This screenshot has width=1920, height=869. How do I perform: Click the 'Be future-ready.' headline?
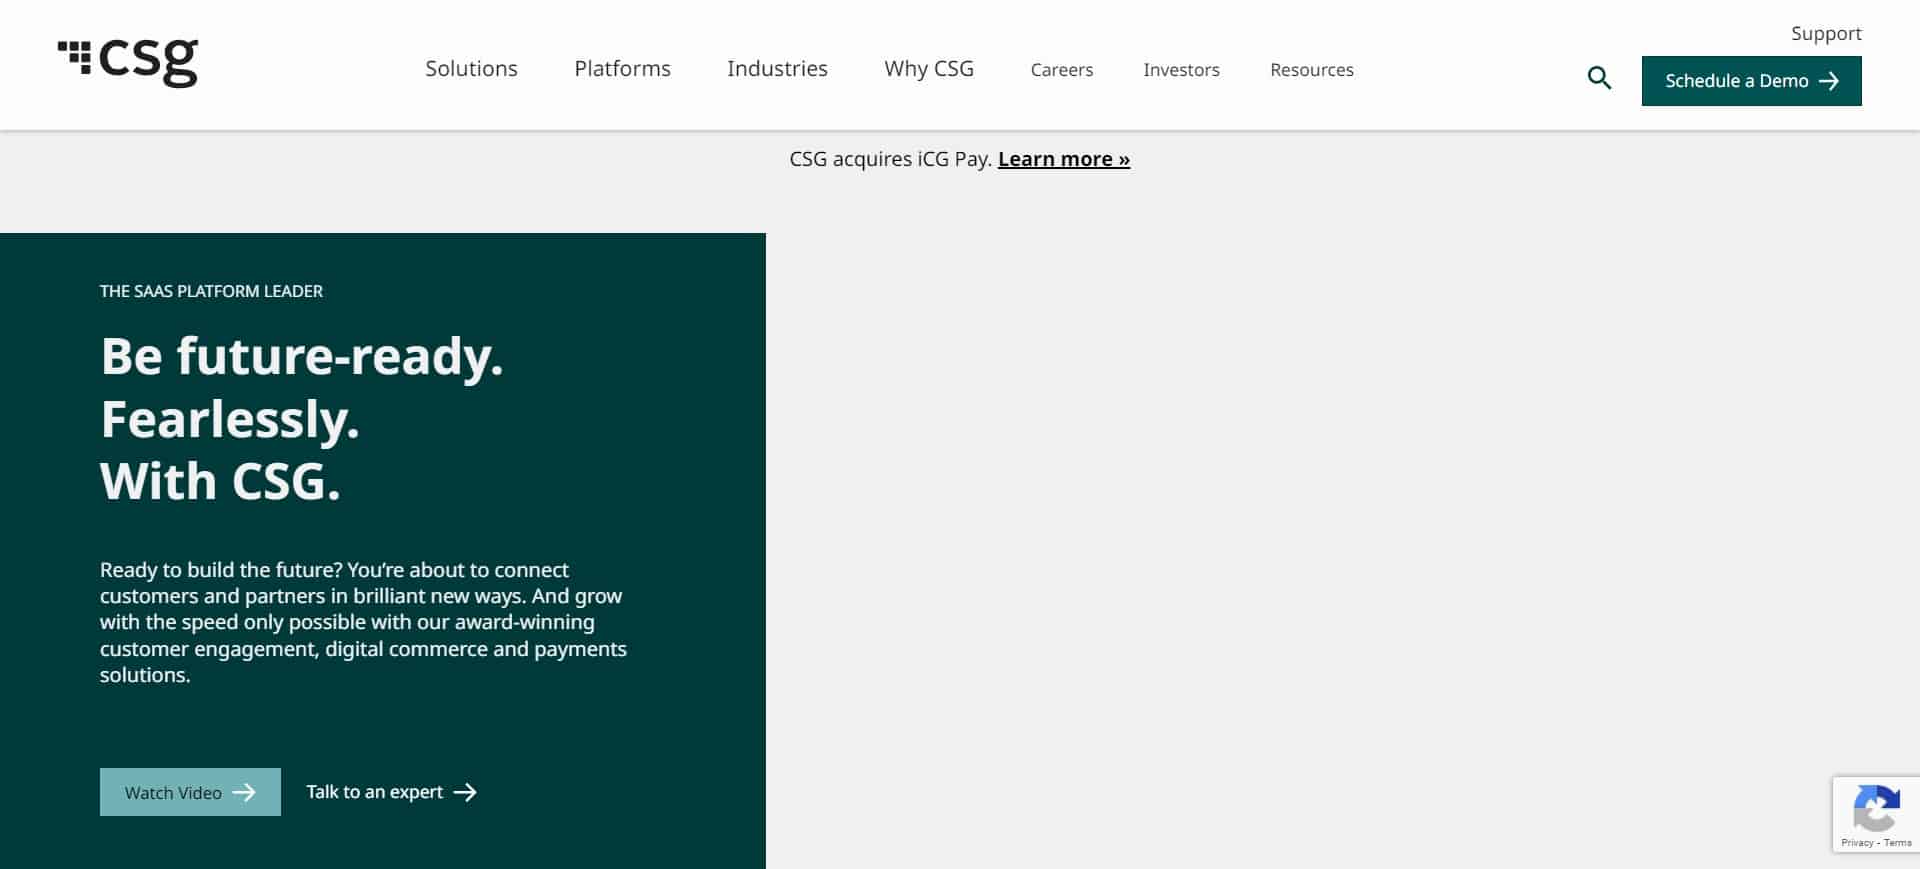[302, 356]
